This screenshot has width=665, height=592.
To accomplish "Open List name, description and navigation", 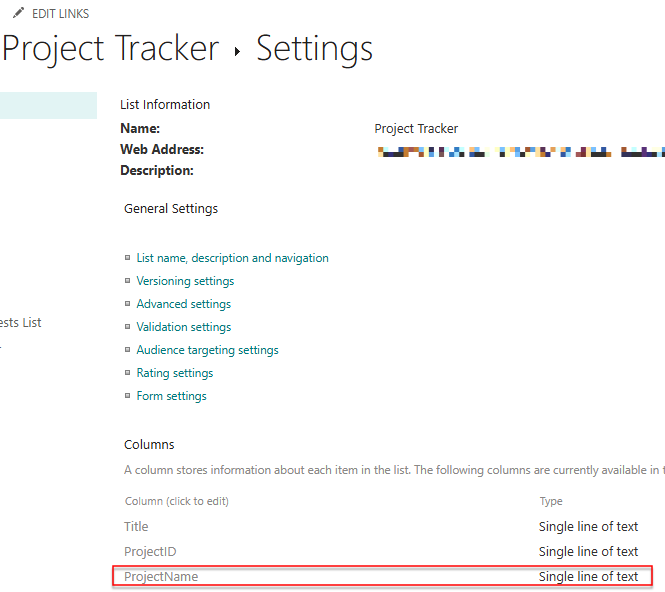I will (232, 258).
